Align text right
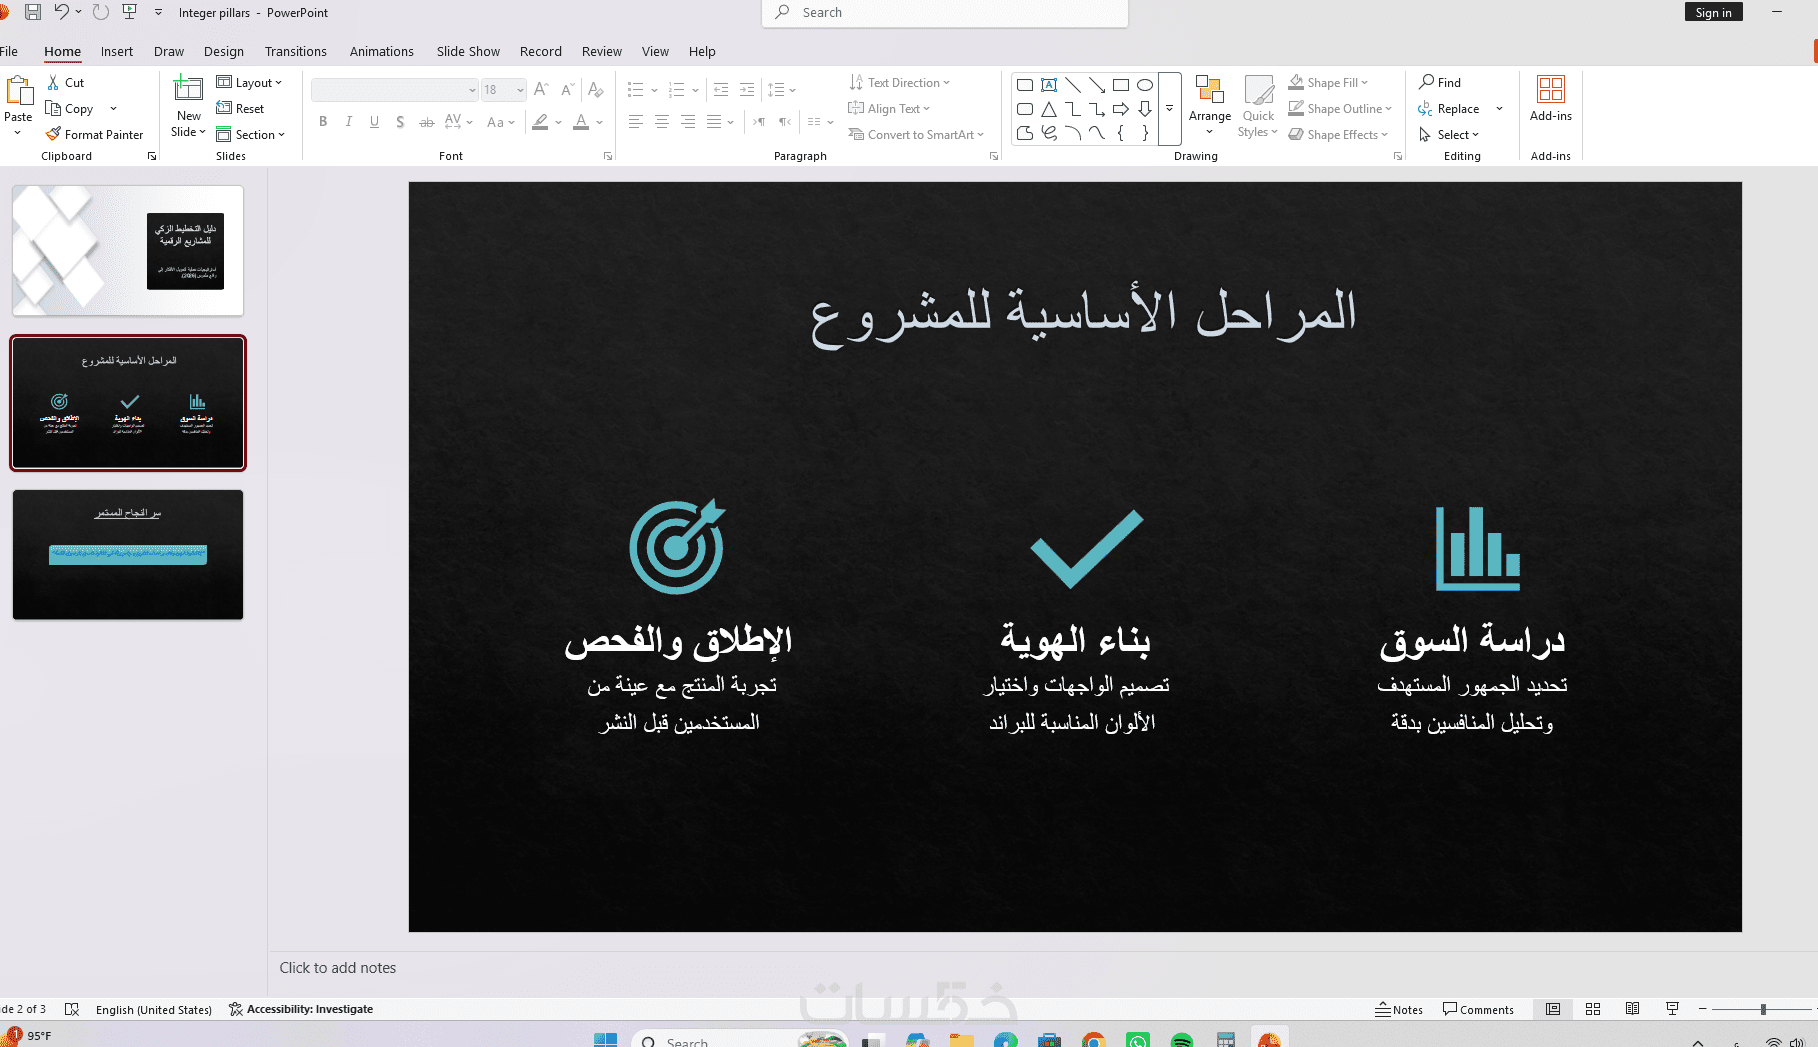1818x1047 pixels. (x=687, y=122)
